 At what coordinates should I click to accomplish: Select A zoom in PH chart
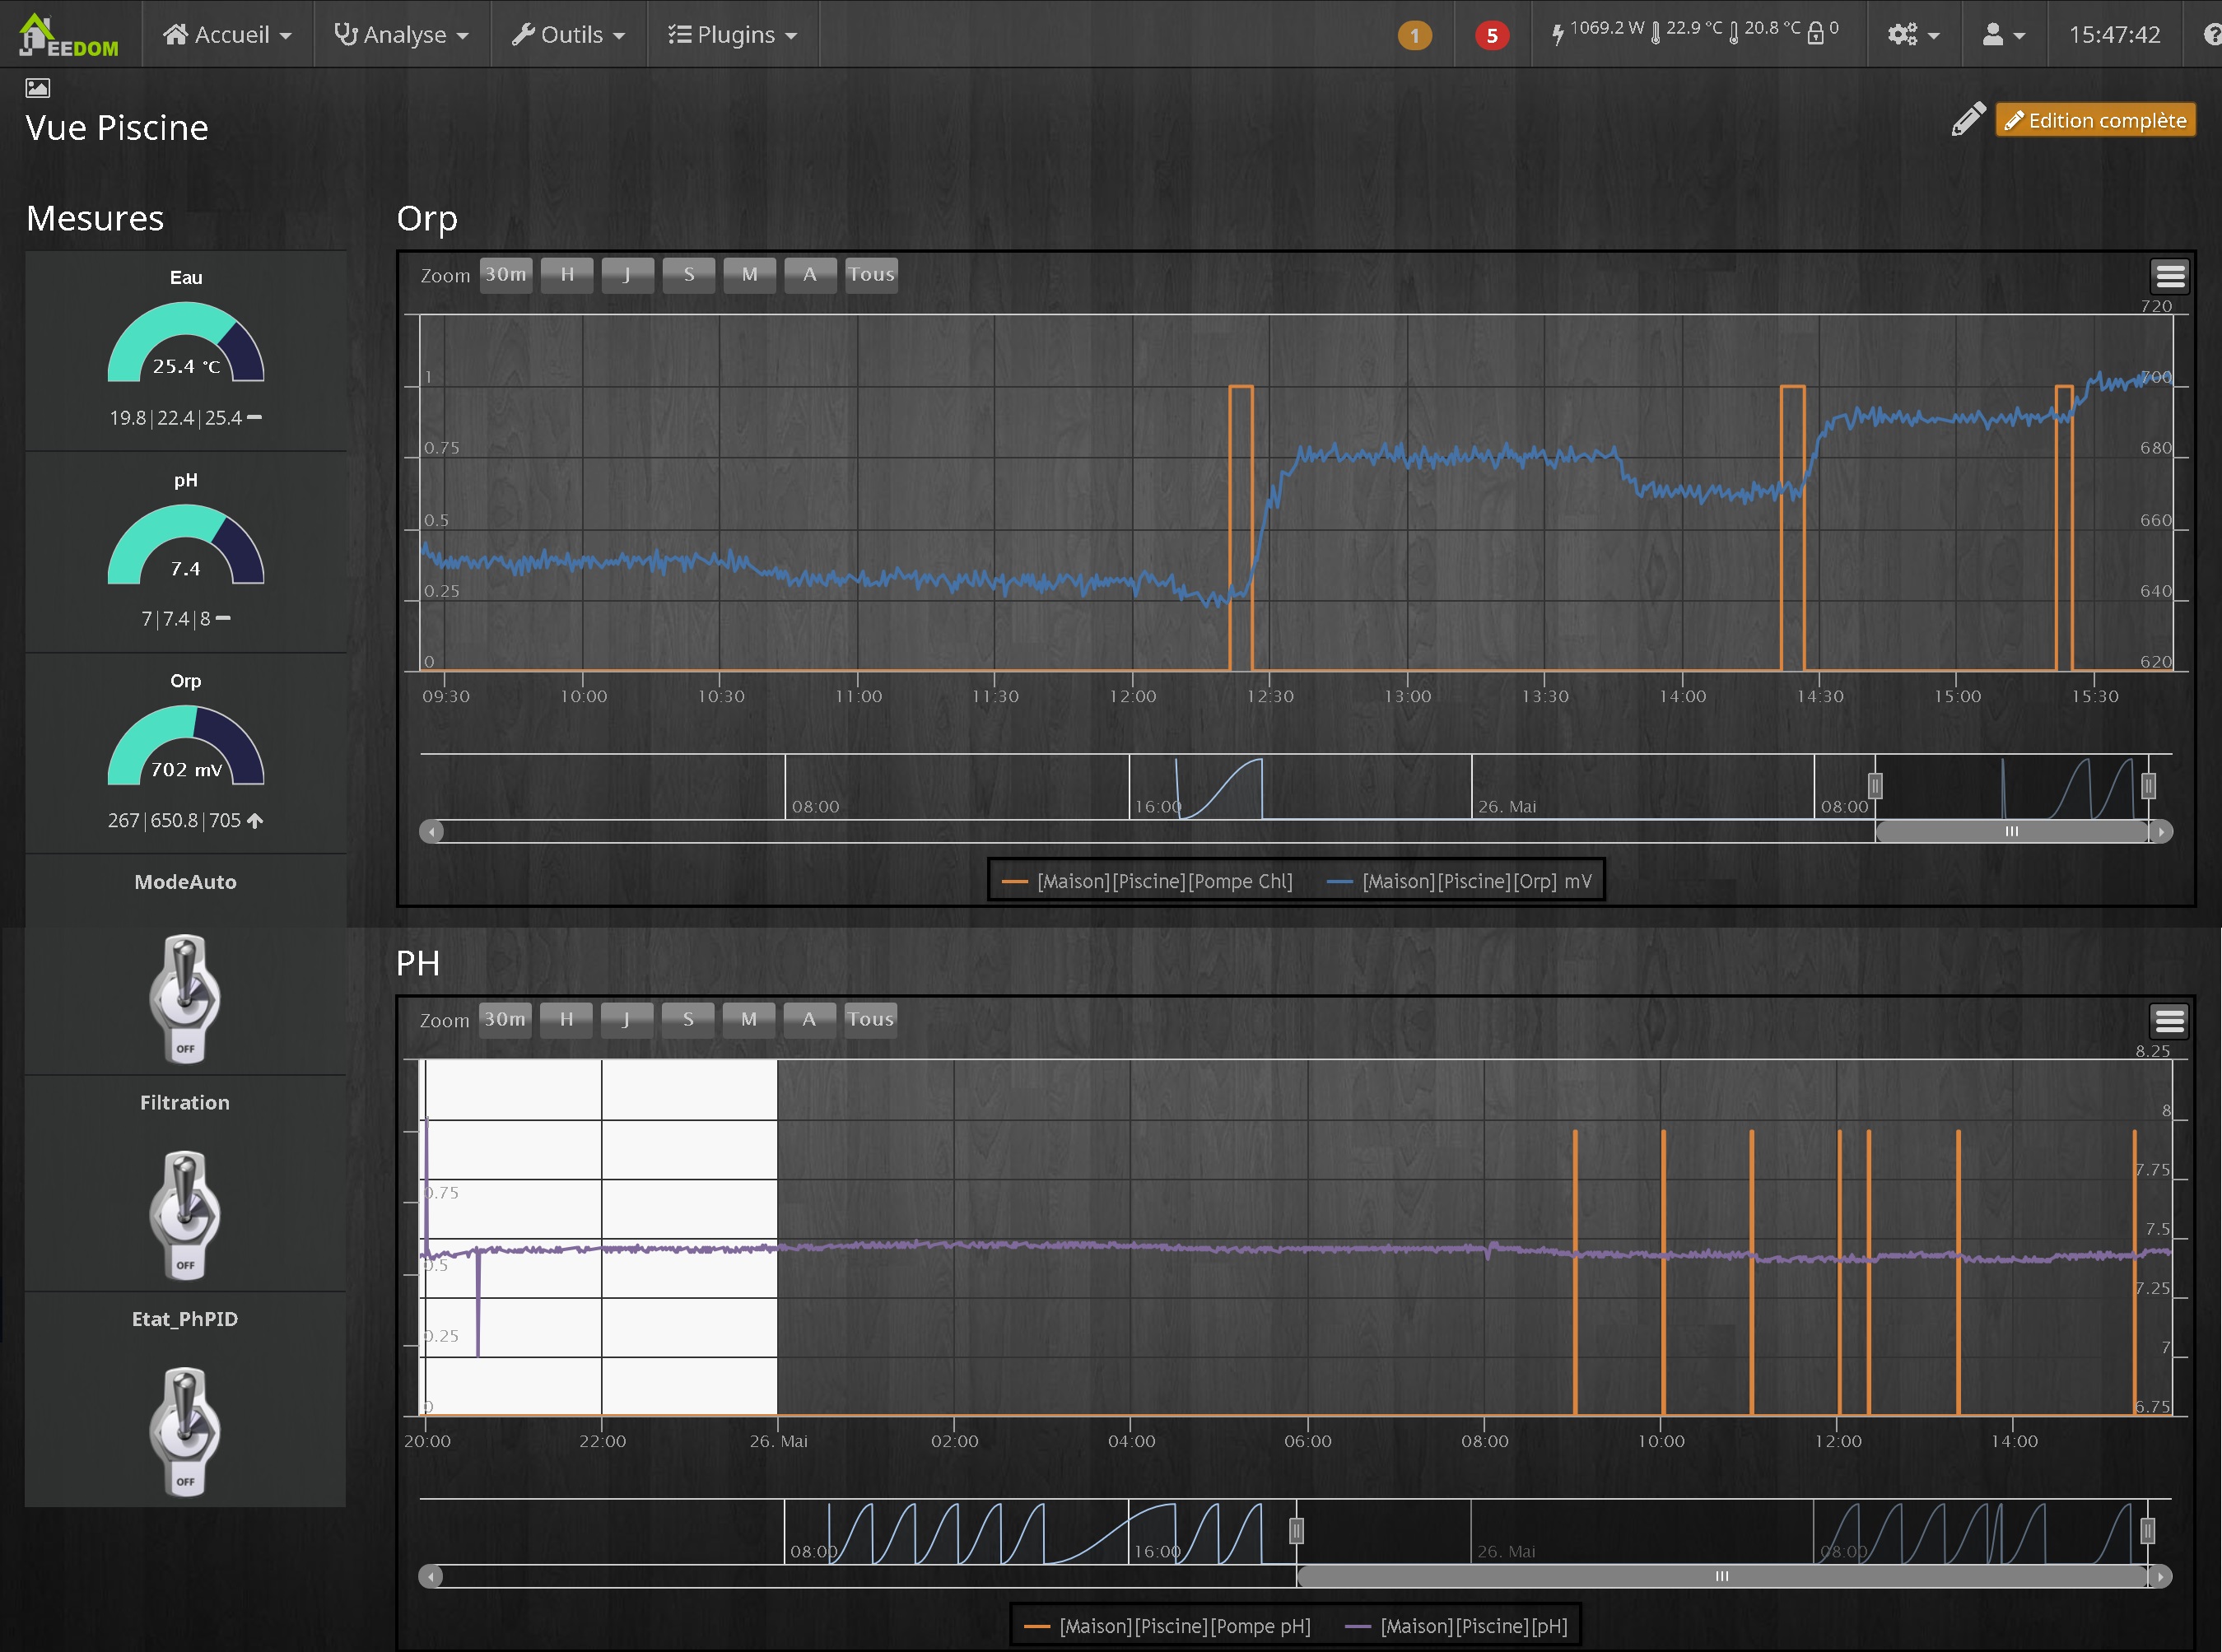[x=809, y=1020]
